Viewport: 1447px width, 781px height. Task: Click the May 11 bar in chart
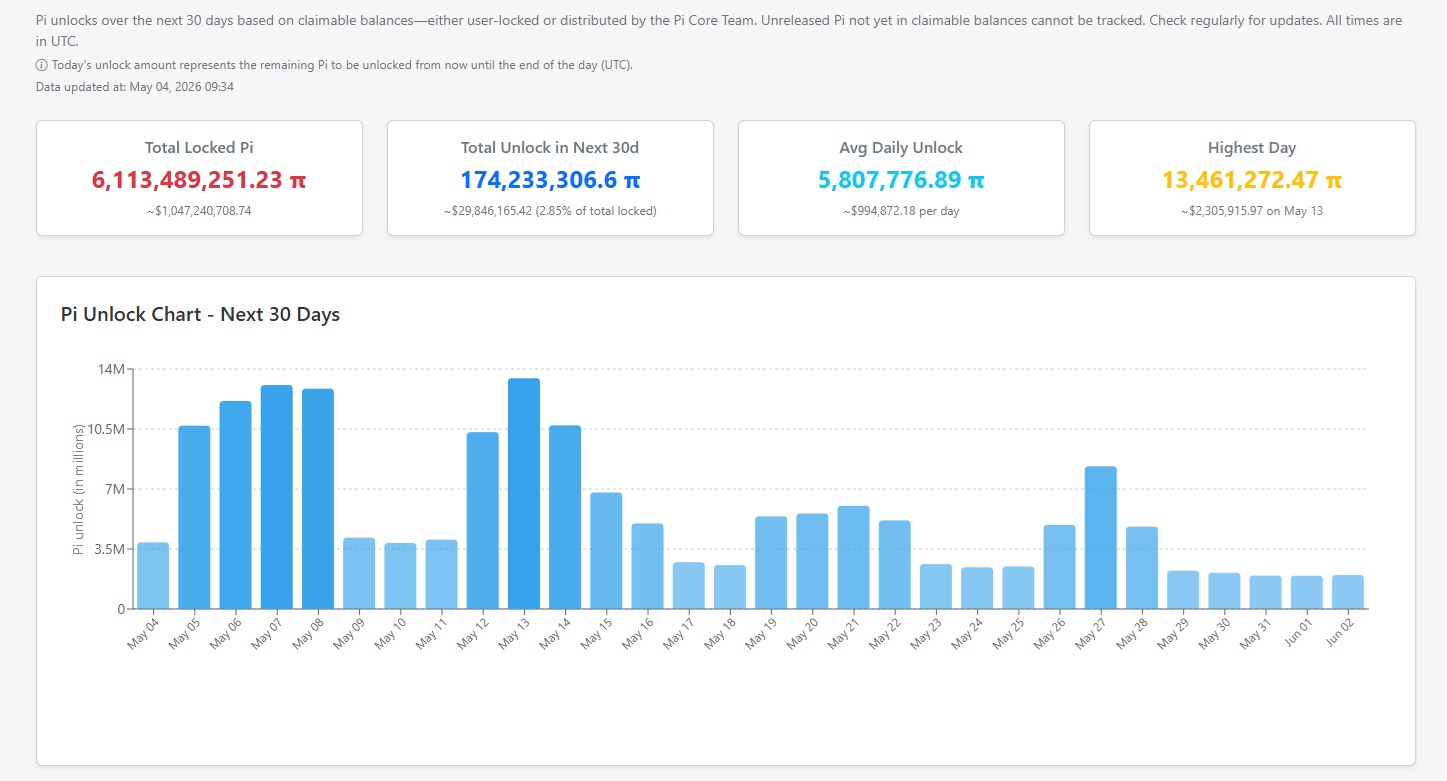tap(441, 574)
